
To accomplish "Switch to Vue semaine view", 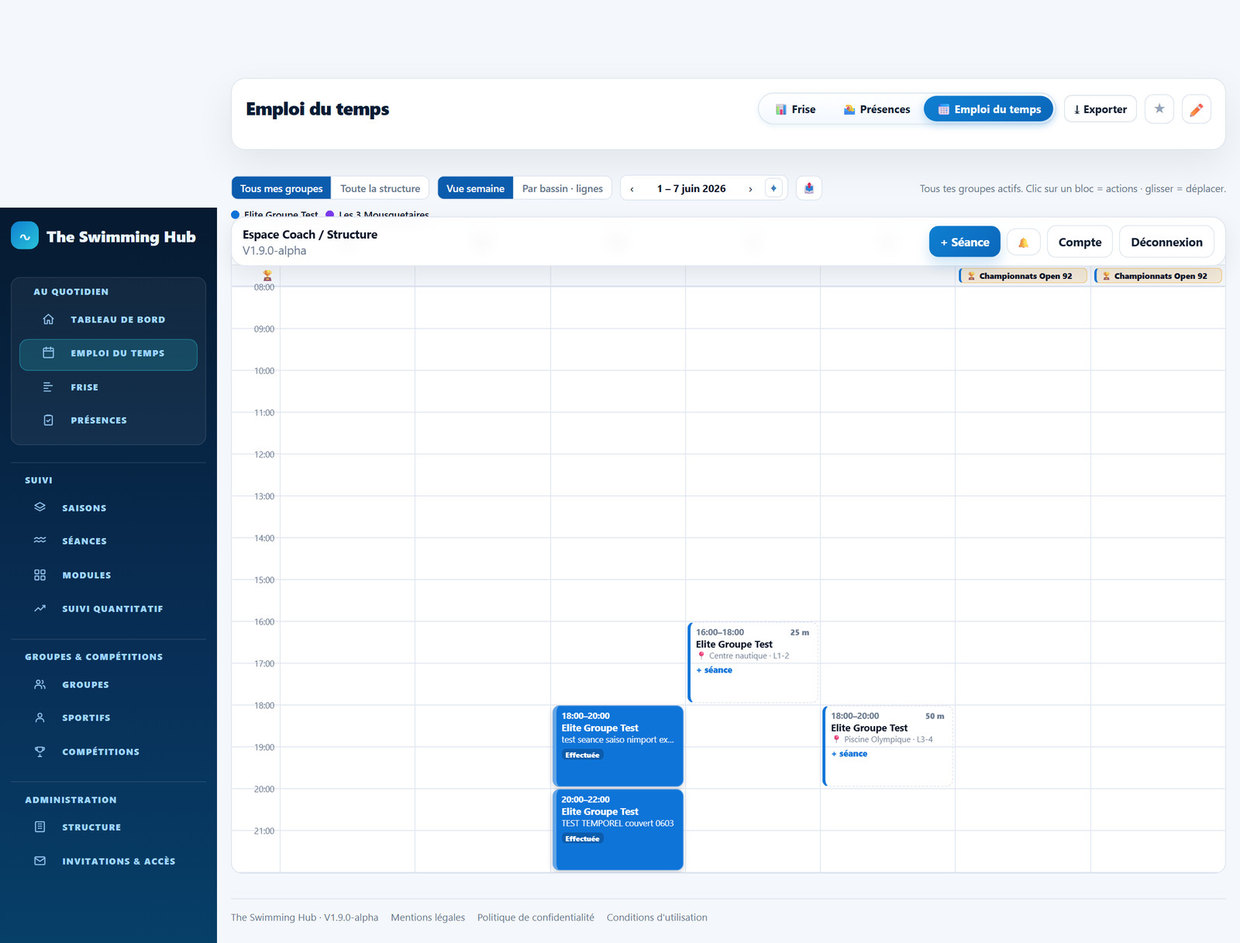I will pos(475,188).
